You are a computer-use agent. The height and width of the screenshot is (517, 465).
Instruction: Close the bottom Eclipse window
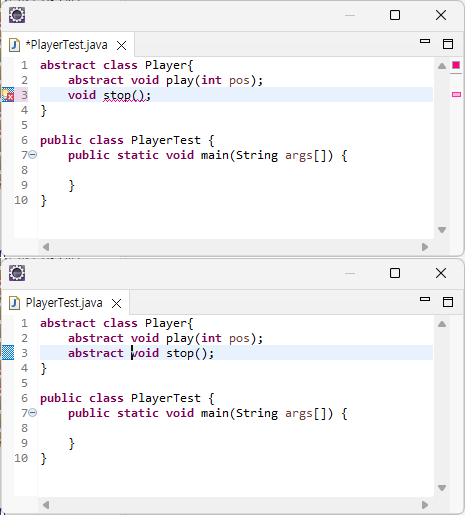[441, 273]
